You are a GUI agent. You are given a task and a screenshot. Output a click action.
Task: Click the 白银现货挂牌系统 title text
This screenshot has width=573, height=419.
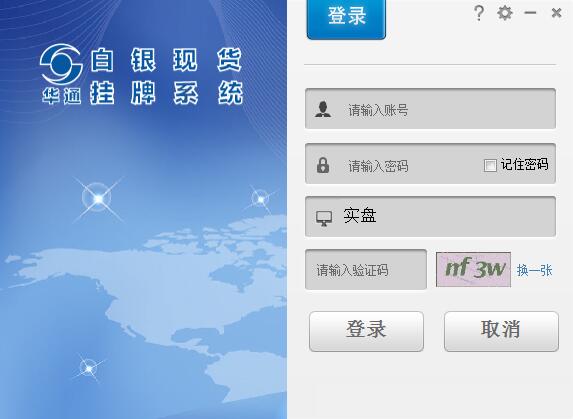[166, 76]
